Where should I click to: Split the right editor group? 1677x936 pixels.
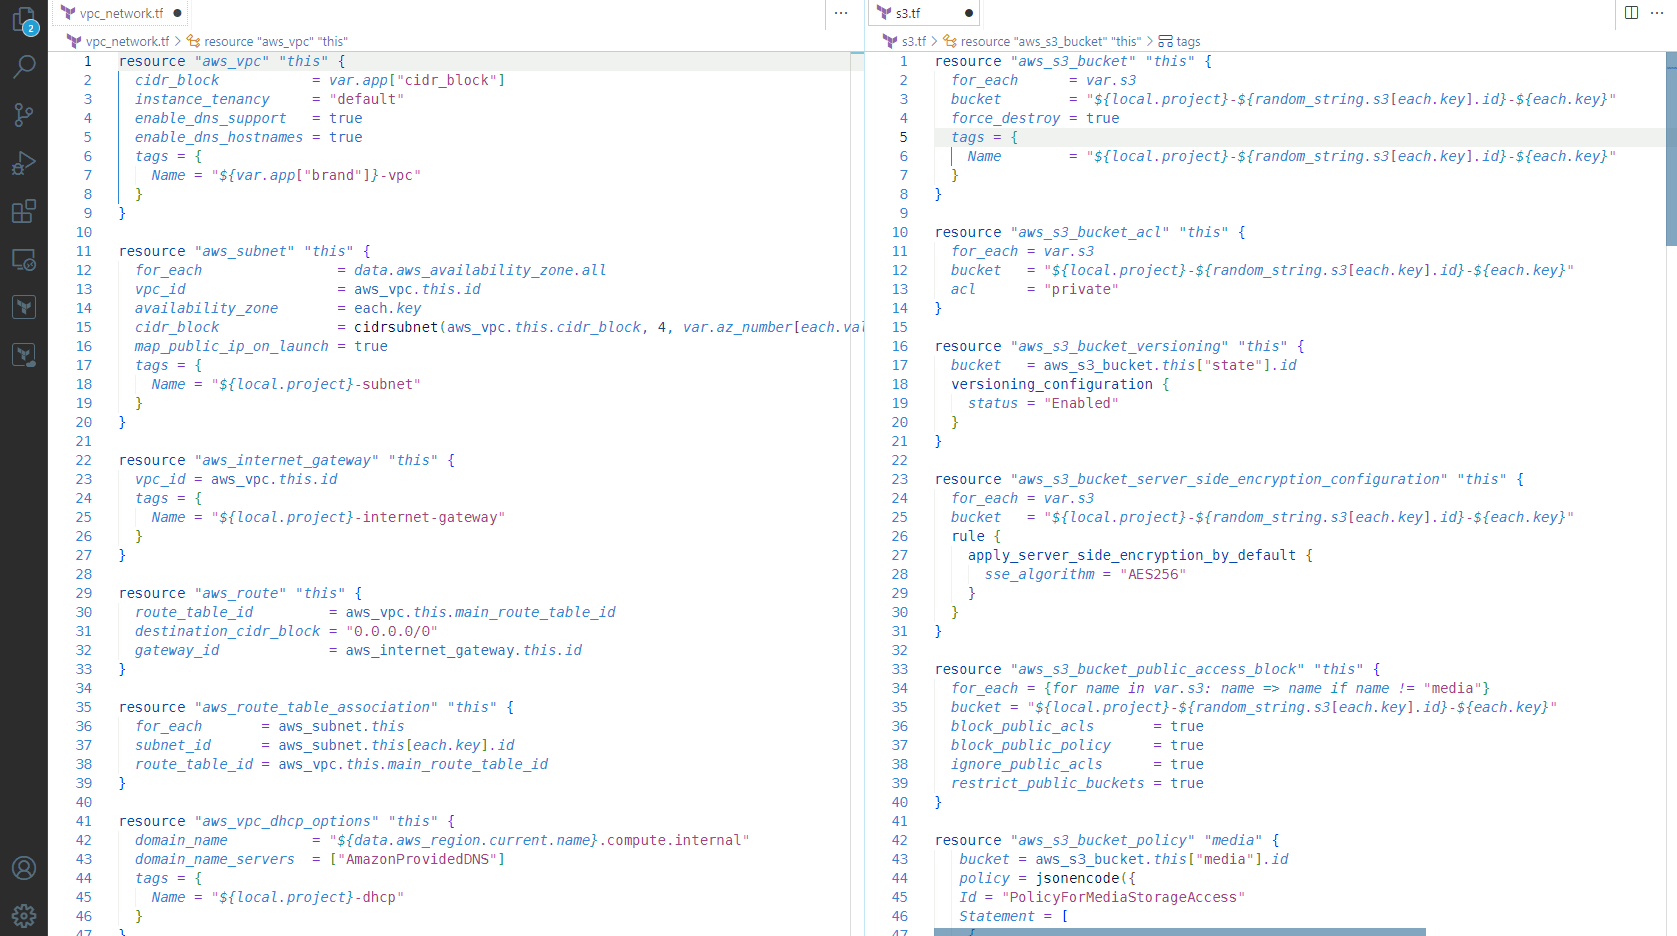point(1631,13)
